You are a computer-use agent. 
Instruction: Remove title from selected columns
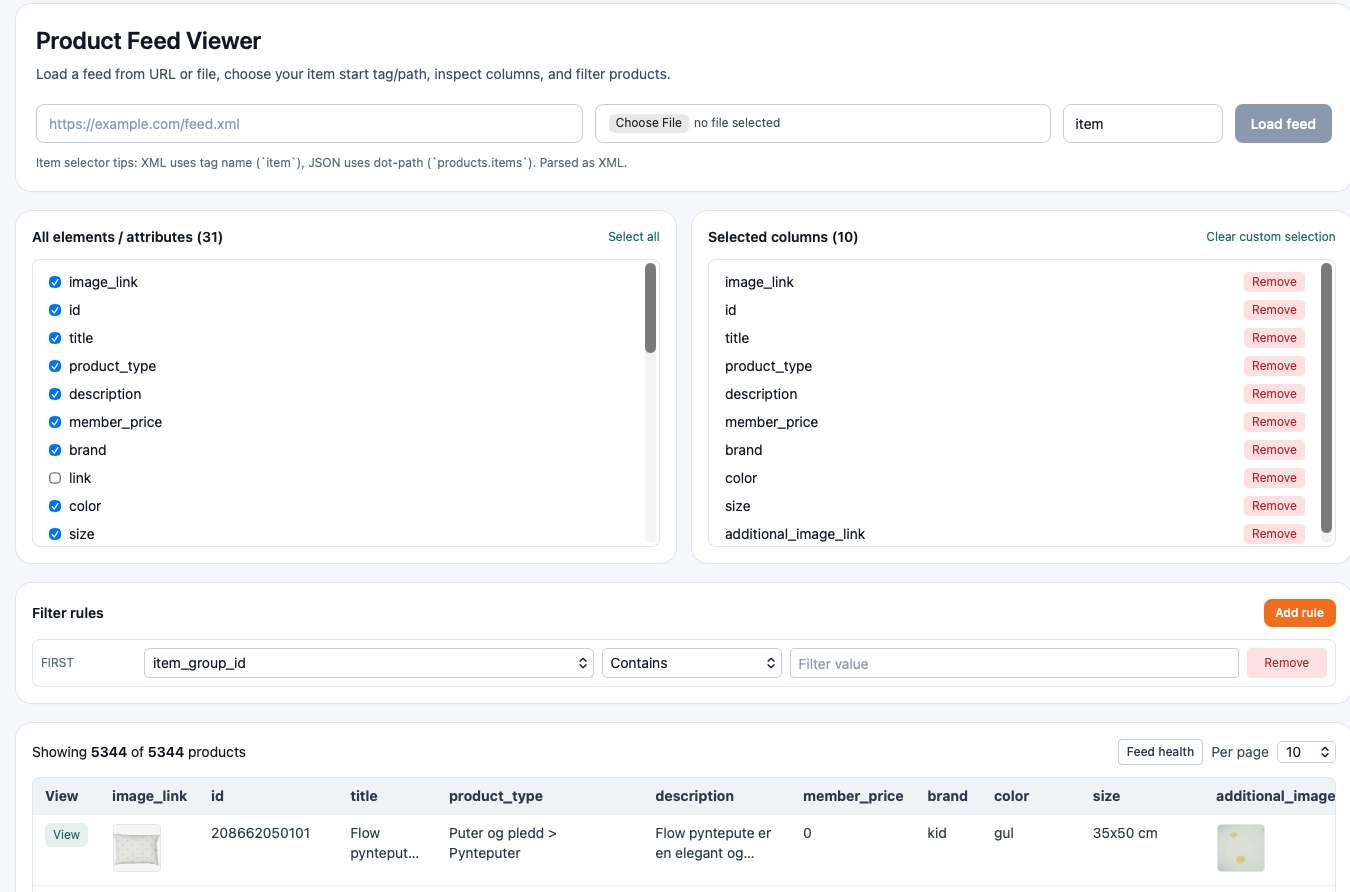(x=1274, y=338)
